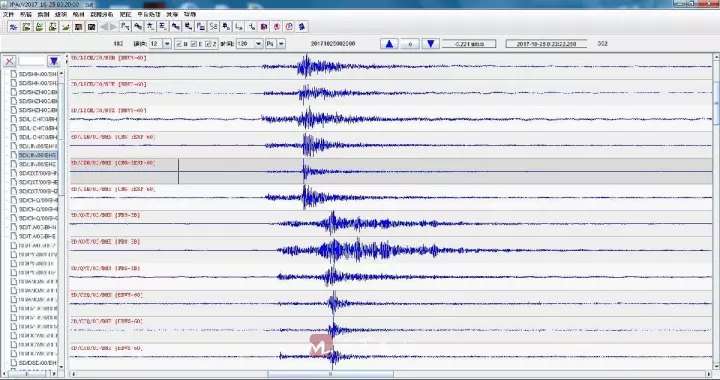Click the first toolbar icon on the left

coord(13,27)
